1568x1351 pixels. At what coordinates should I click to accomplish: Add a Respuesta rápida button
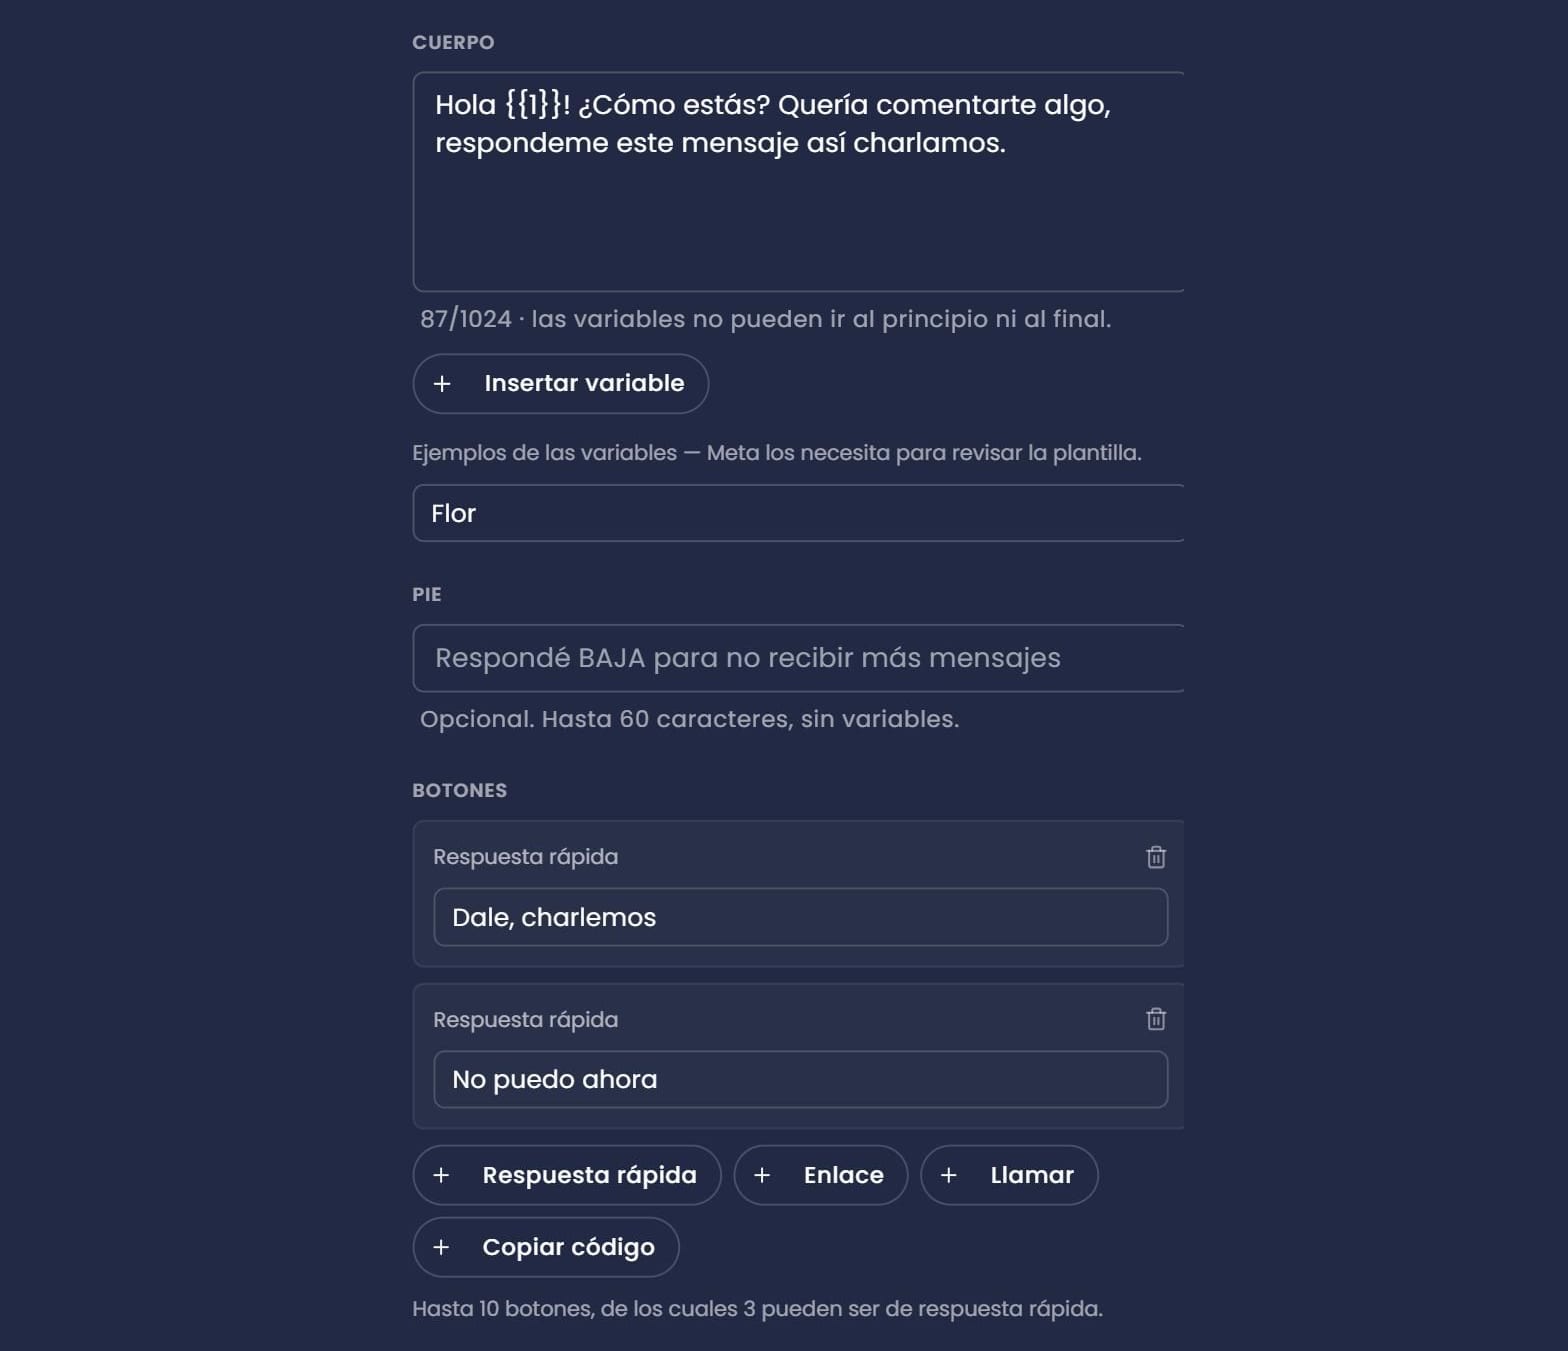567,1175
